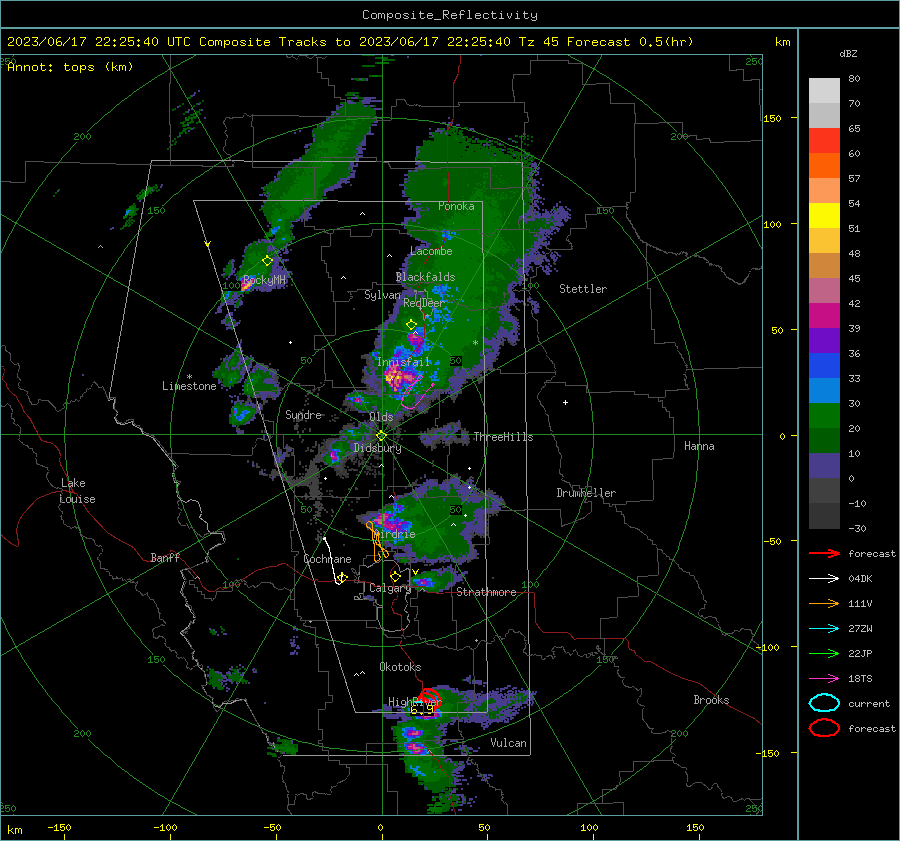Select the magenta 18TS track arrow
Screen dimensions: 900x841
pyautogui.click(x=824, y=679)
